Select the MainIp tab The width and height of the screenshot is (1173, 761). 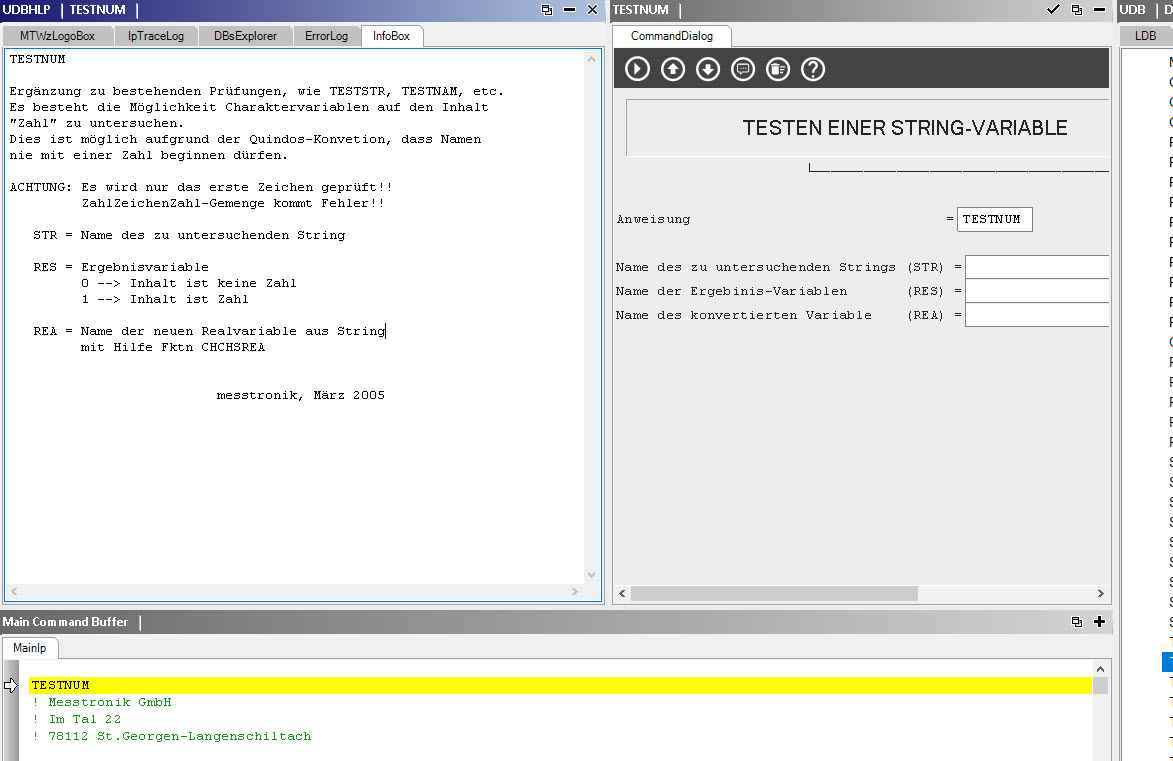coord(30,648)
